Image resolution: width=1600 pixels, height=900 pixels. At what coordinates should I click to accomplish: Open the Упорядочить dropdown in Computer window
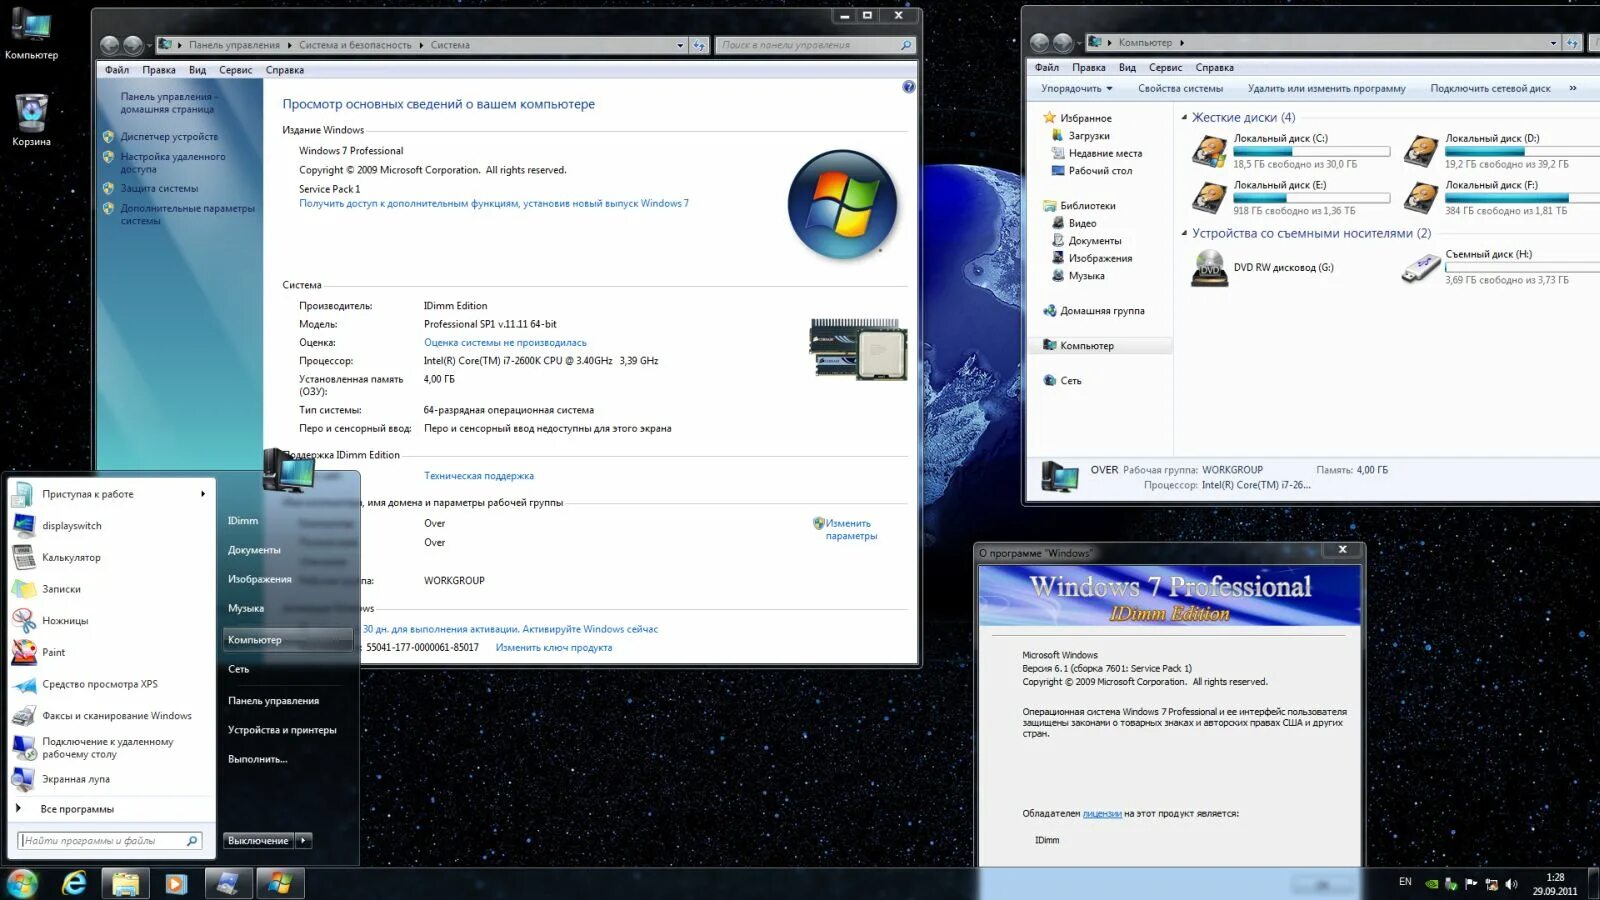1077,89
